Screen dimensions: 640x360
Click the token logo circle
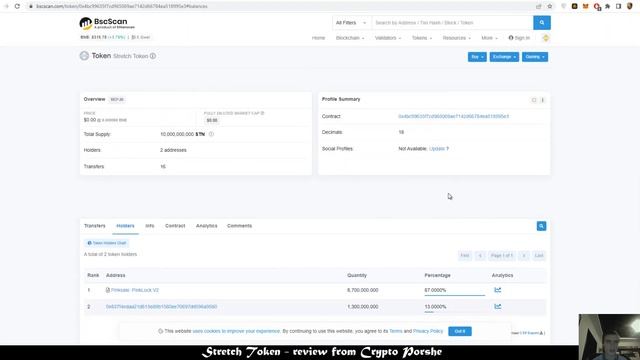[x=84, y=56]
